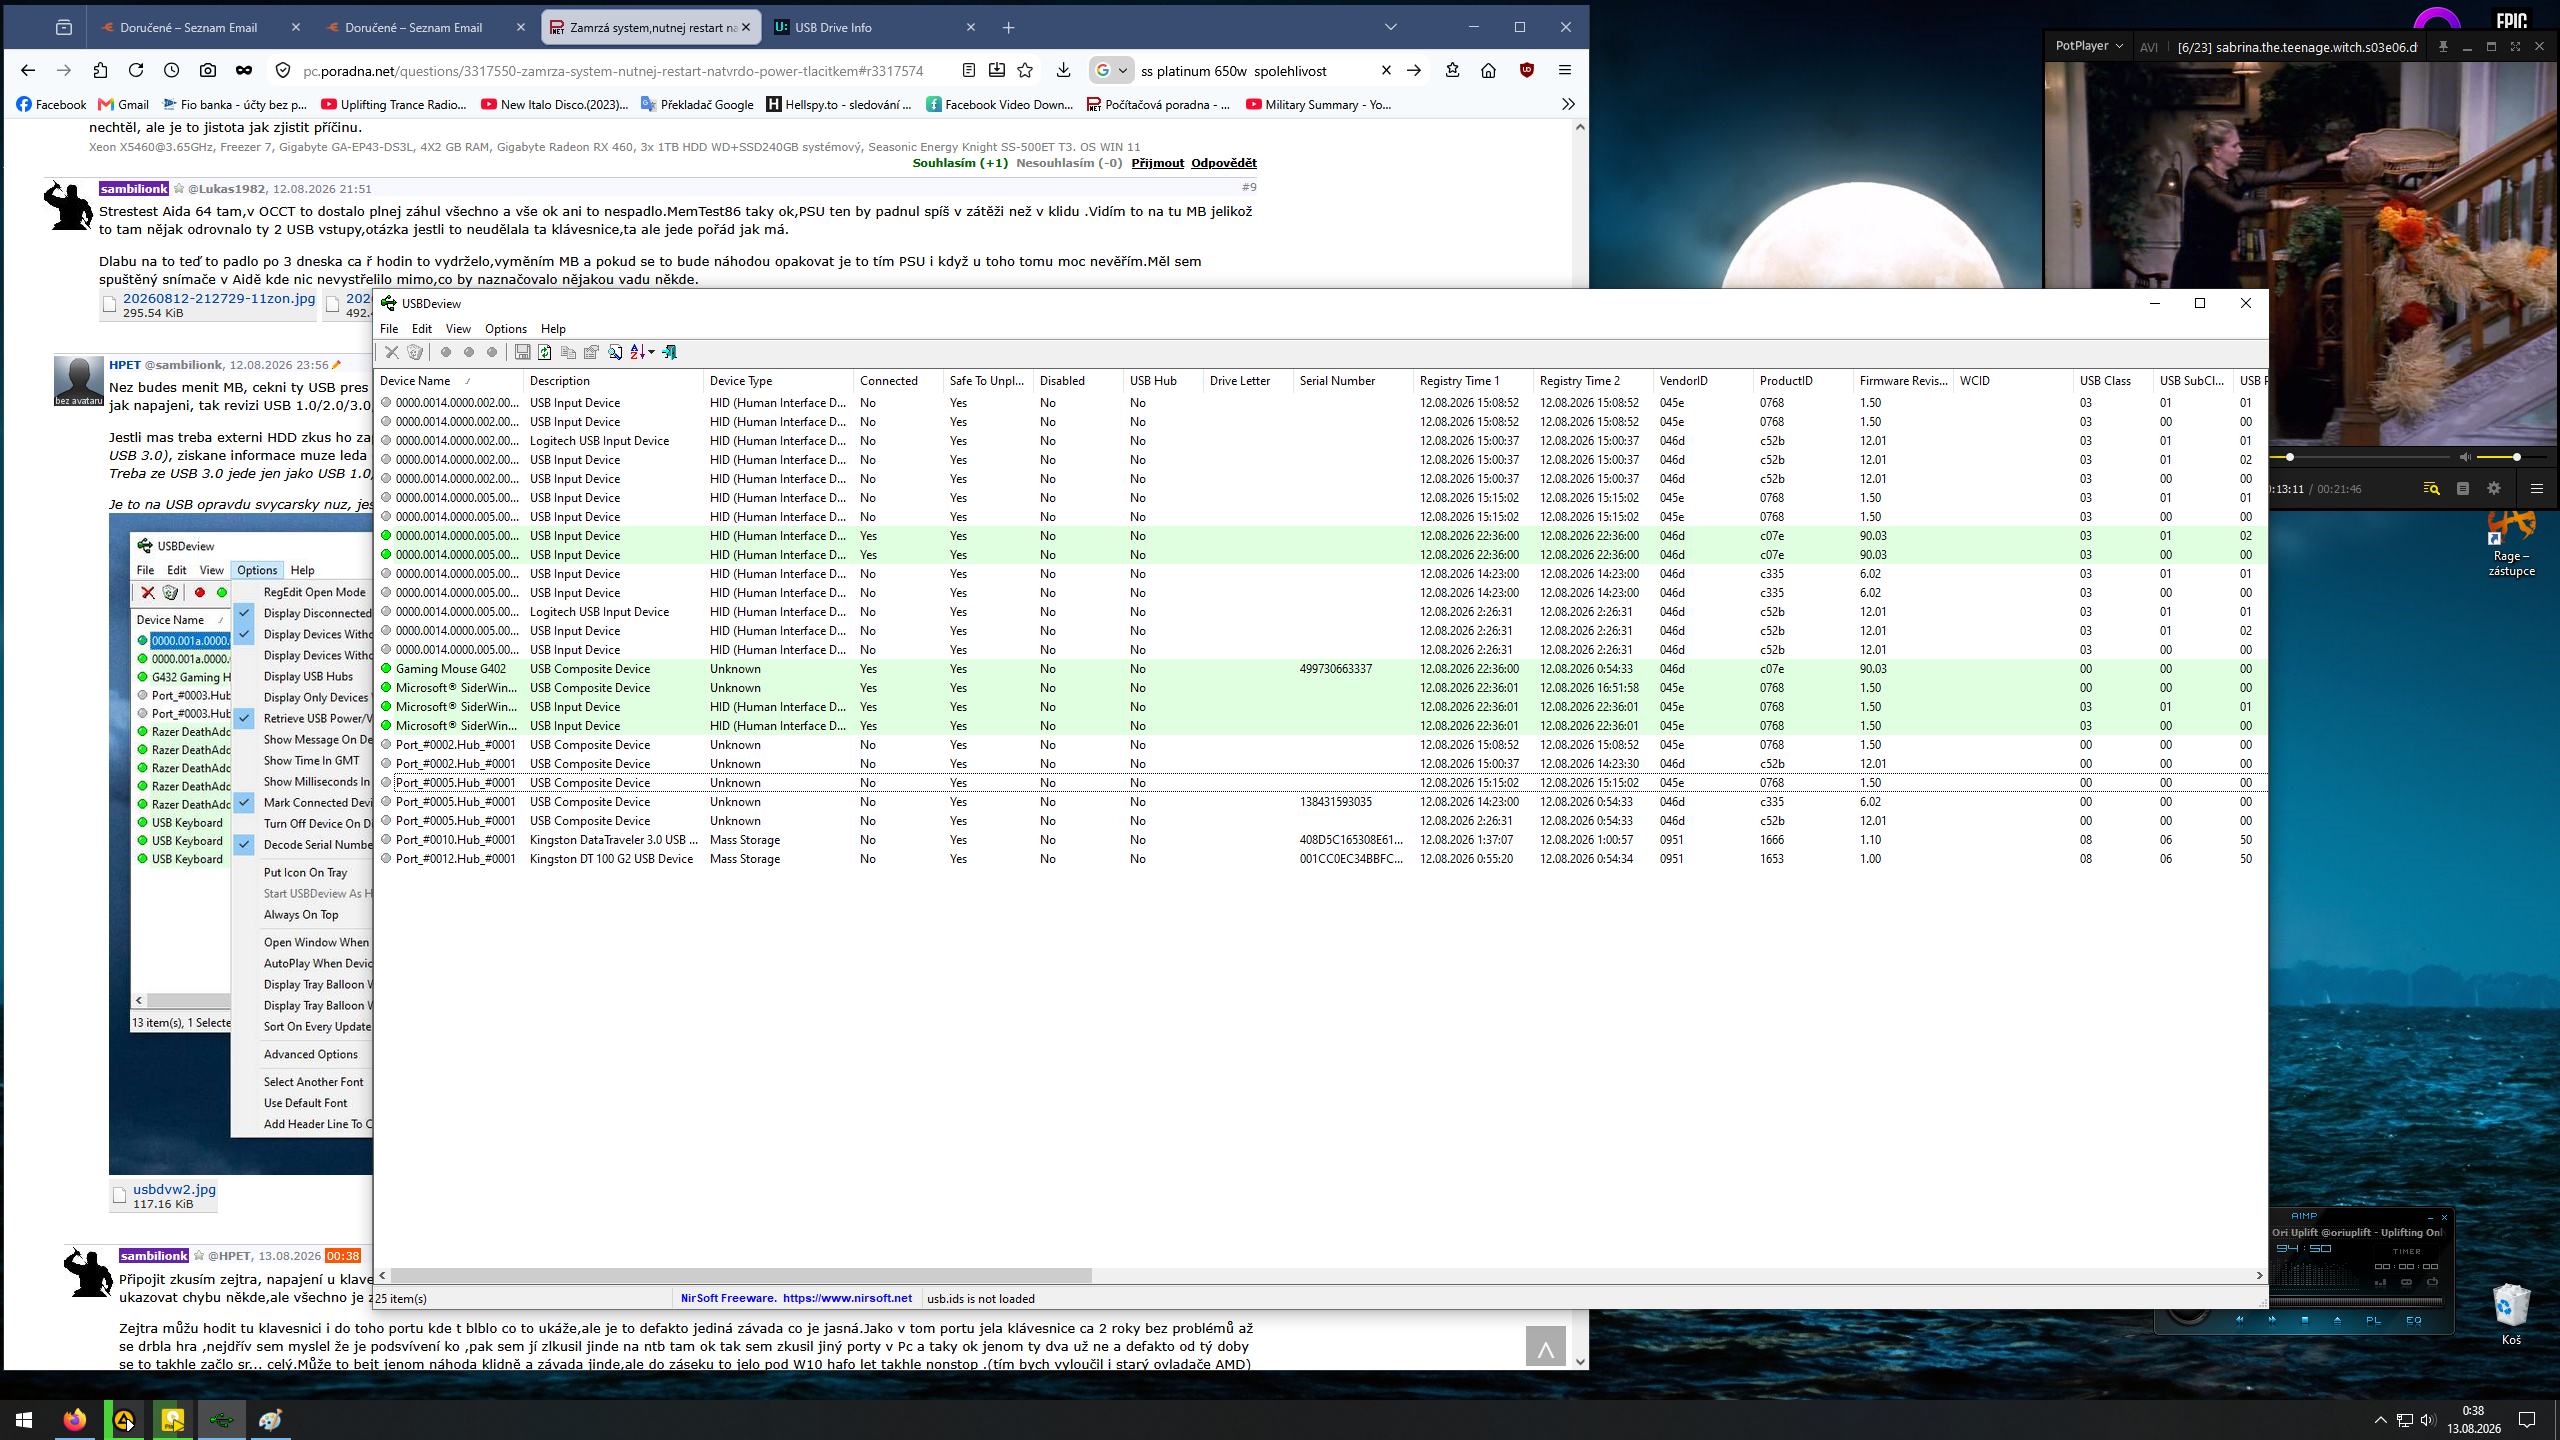The width and height of the screenshot is (2560, 1440).
Task: Click the Firefox icon on the taskbar
Action: click(x=75, y=1420)
